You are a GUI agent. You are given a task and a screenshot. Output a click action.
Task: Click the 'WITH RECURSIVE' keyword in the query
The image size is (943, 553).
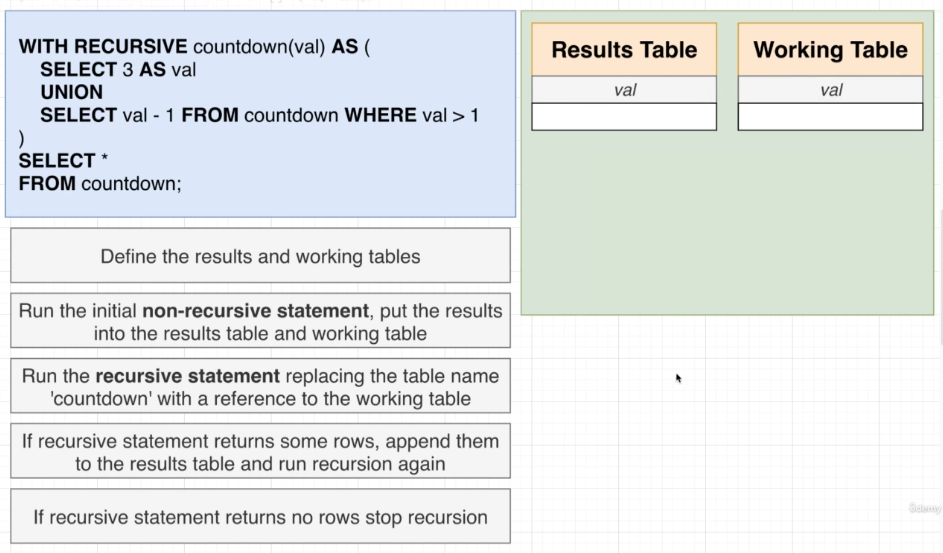[x=103, y=46]
